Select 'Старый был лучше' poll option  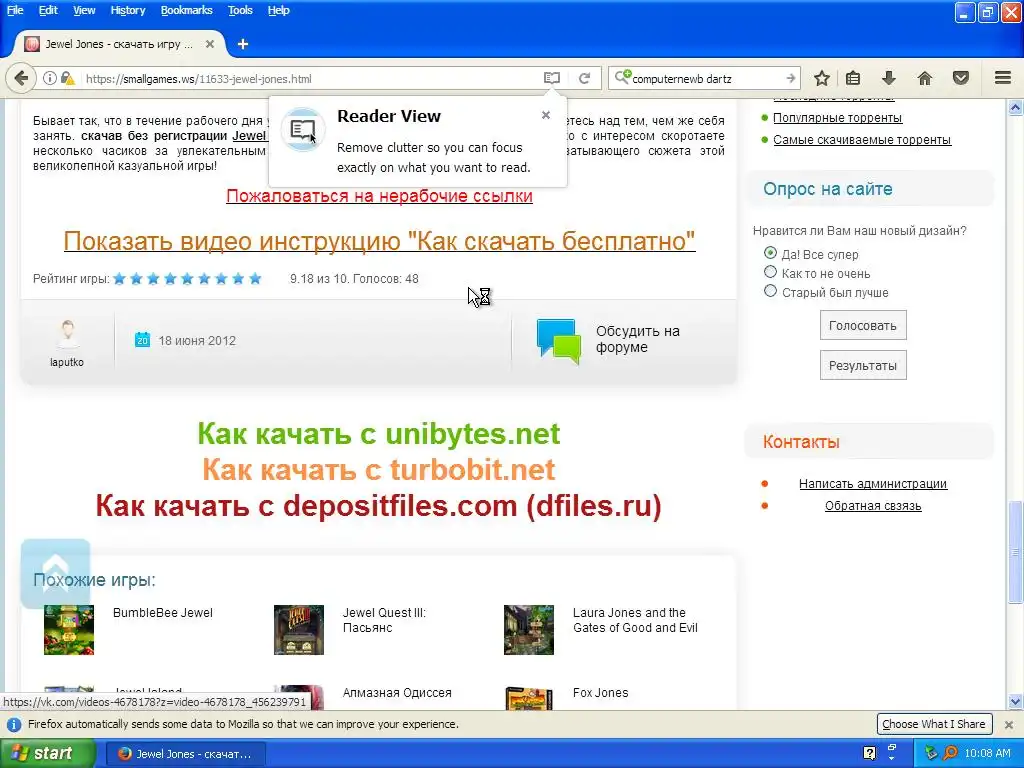(x=771, y=291)
